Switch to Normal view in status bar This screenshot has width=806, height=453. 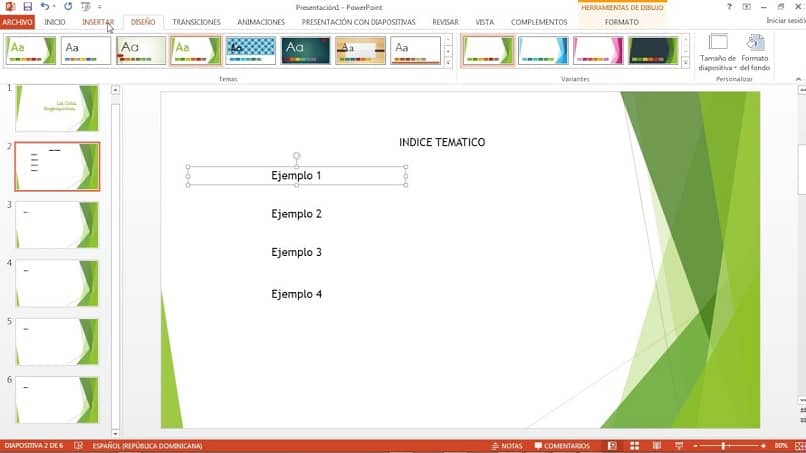coord(613,446)
